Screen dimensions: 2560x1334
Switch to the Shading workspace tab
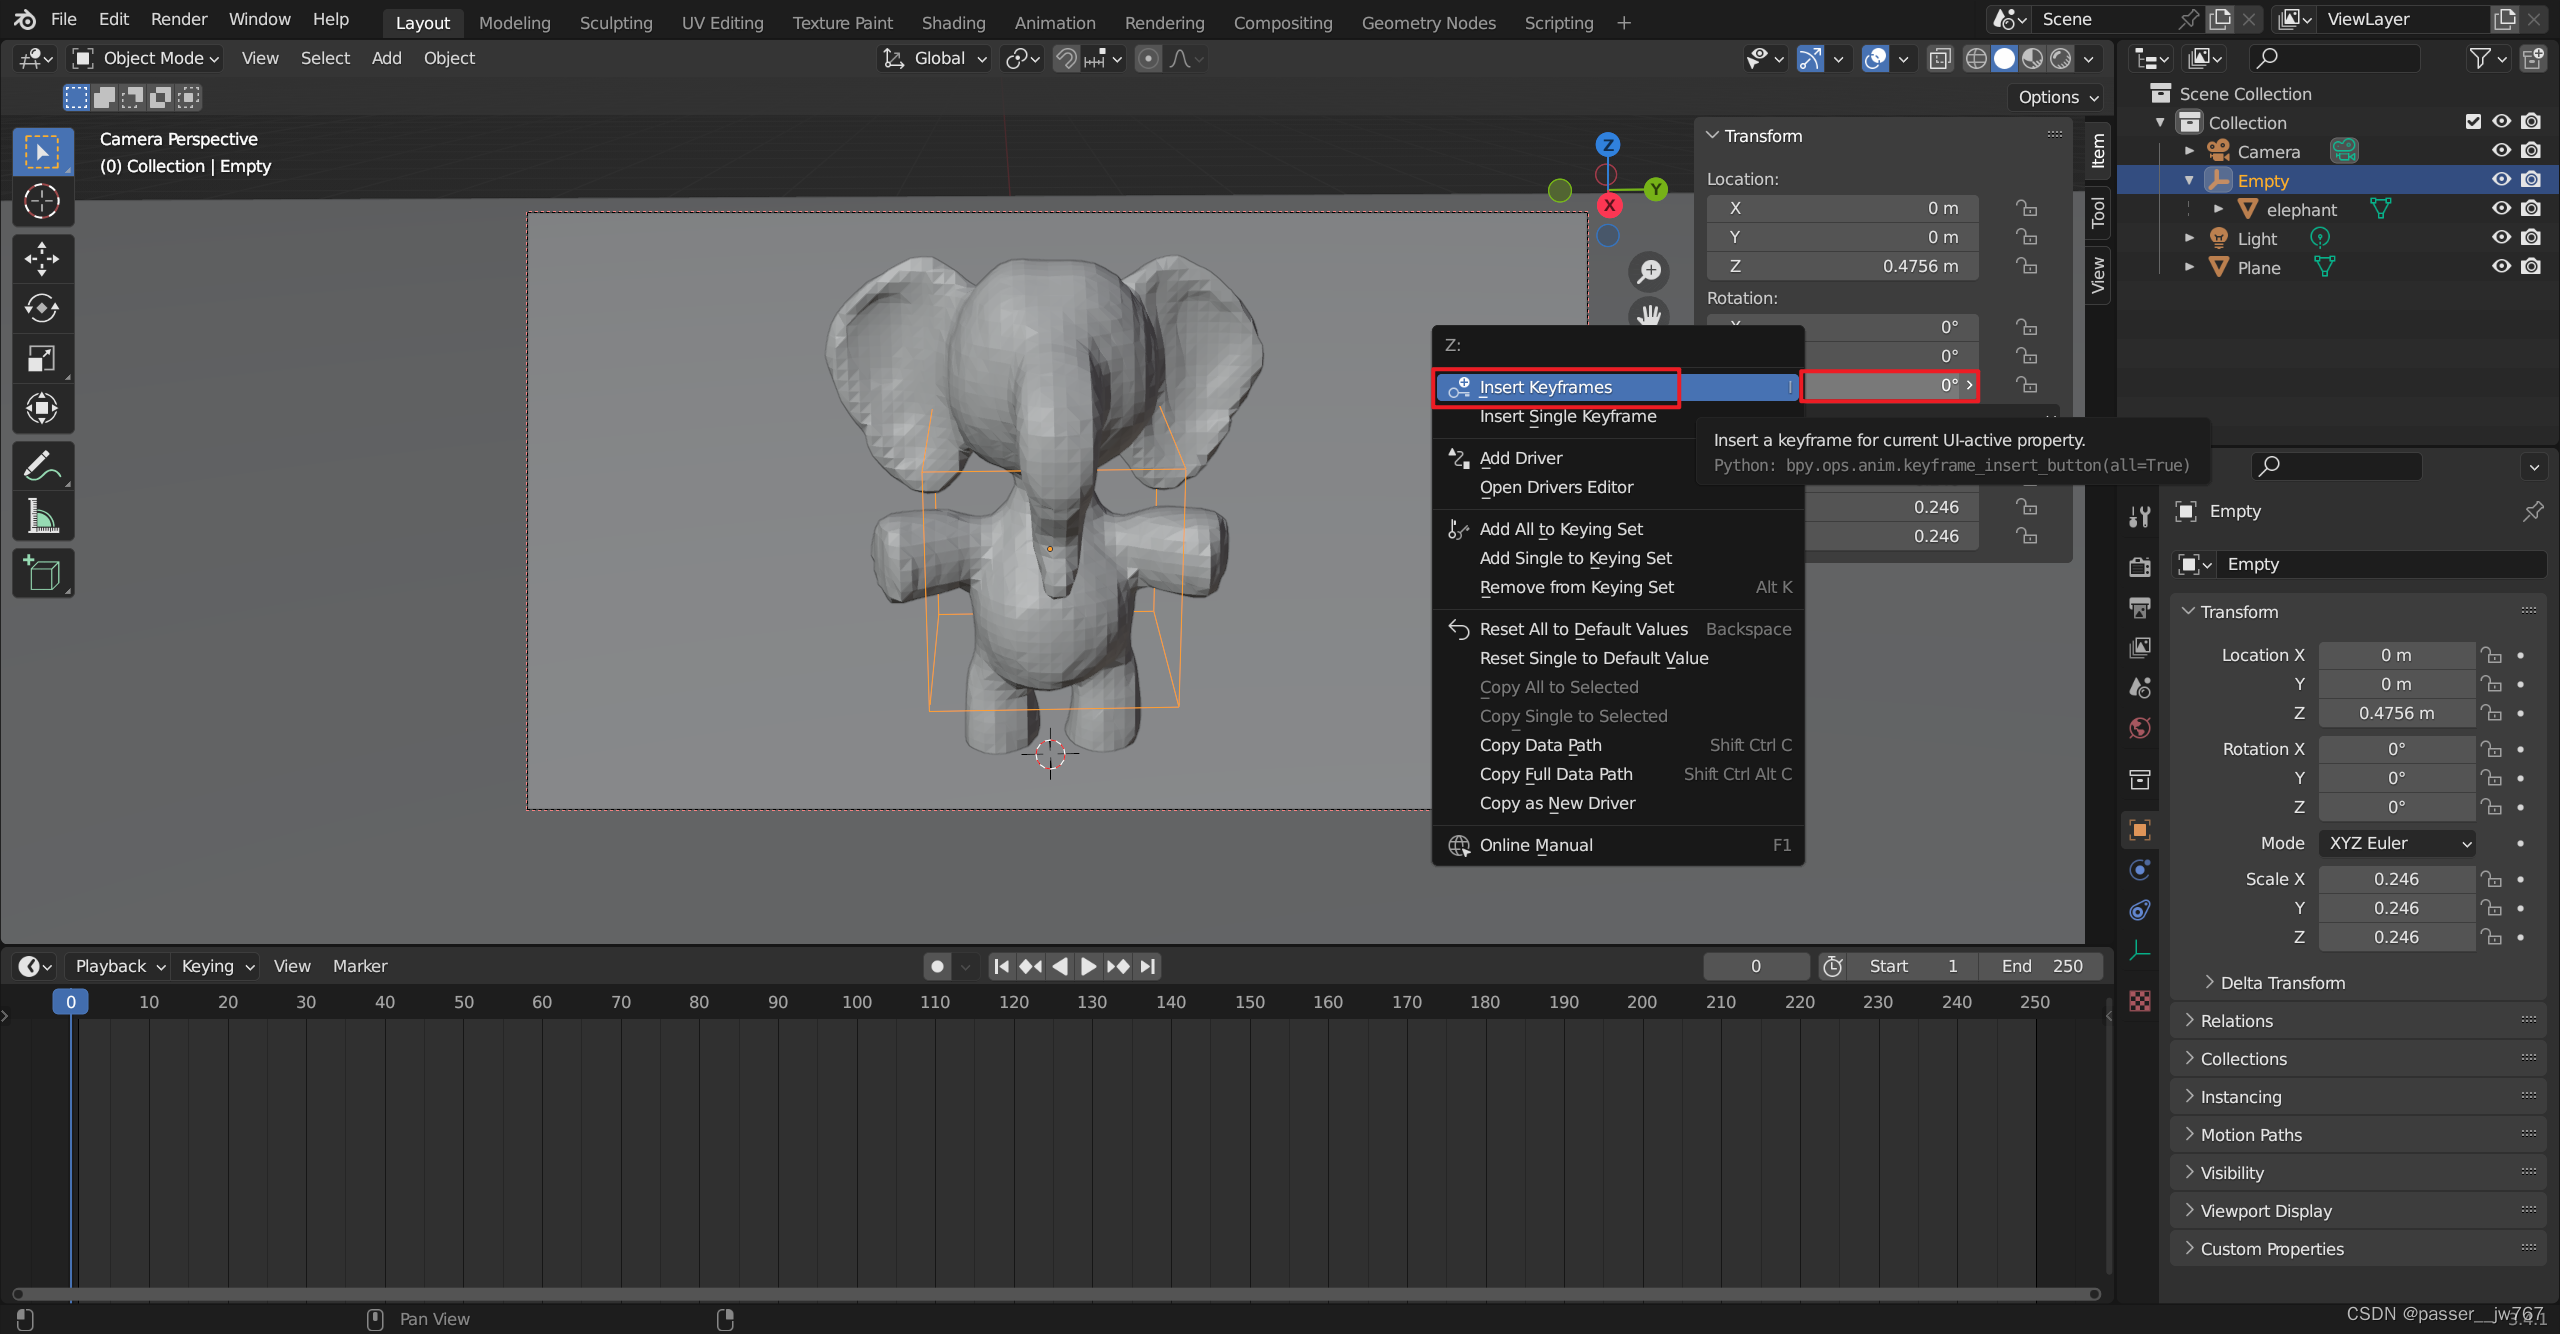pyautogui.click(x=952, y=22)
